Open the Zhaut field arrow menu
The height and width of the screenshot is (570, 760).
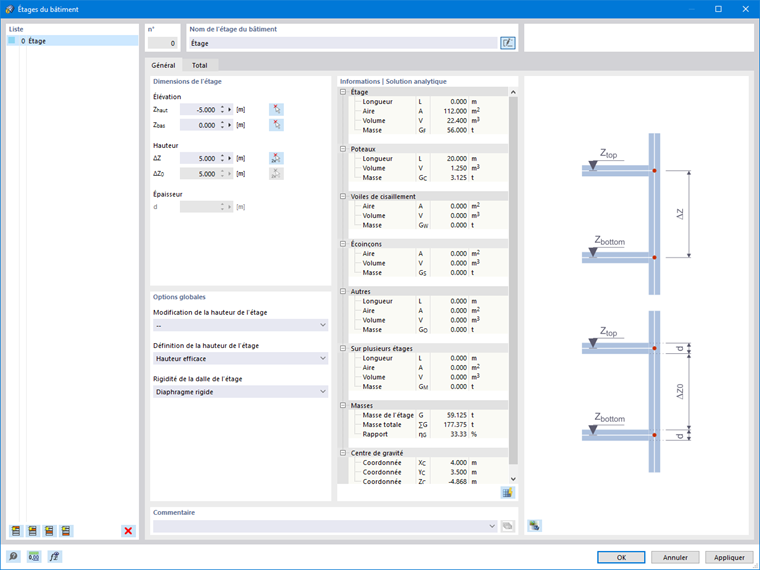230,110
